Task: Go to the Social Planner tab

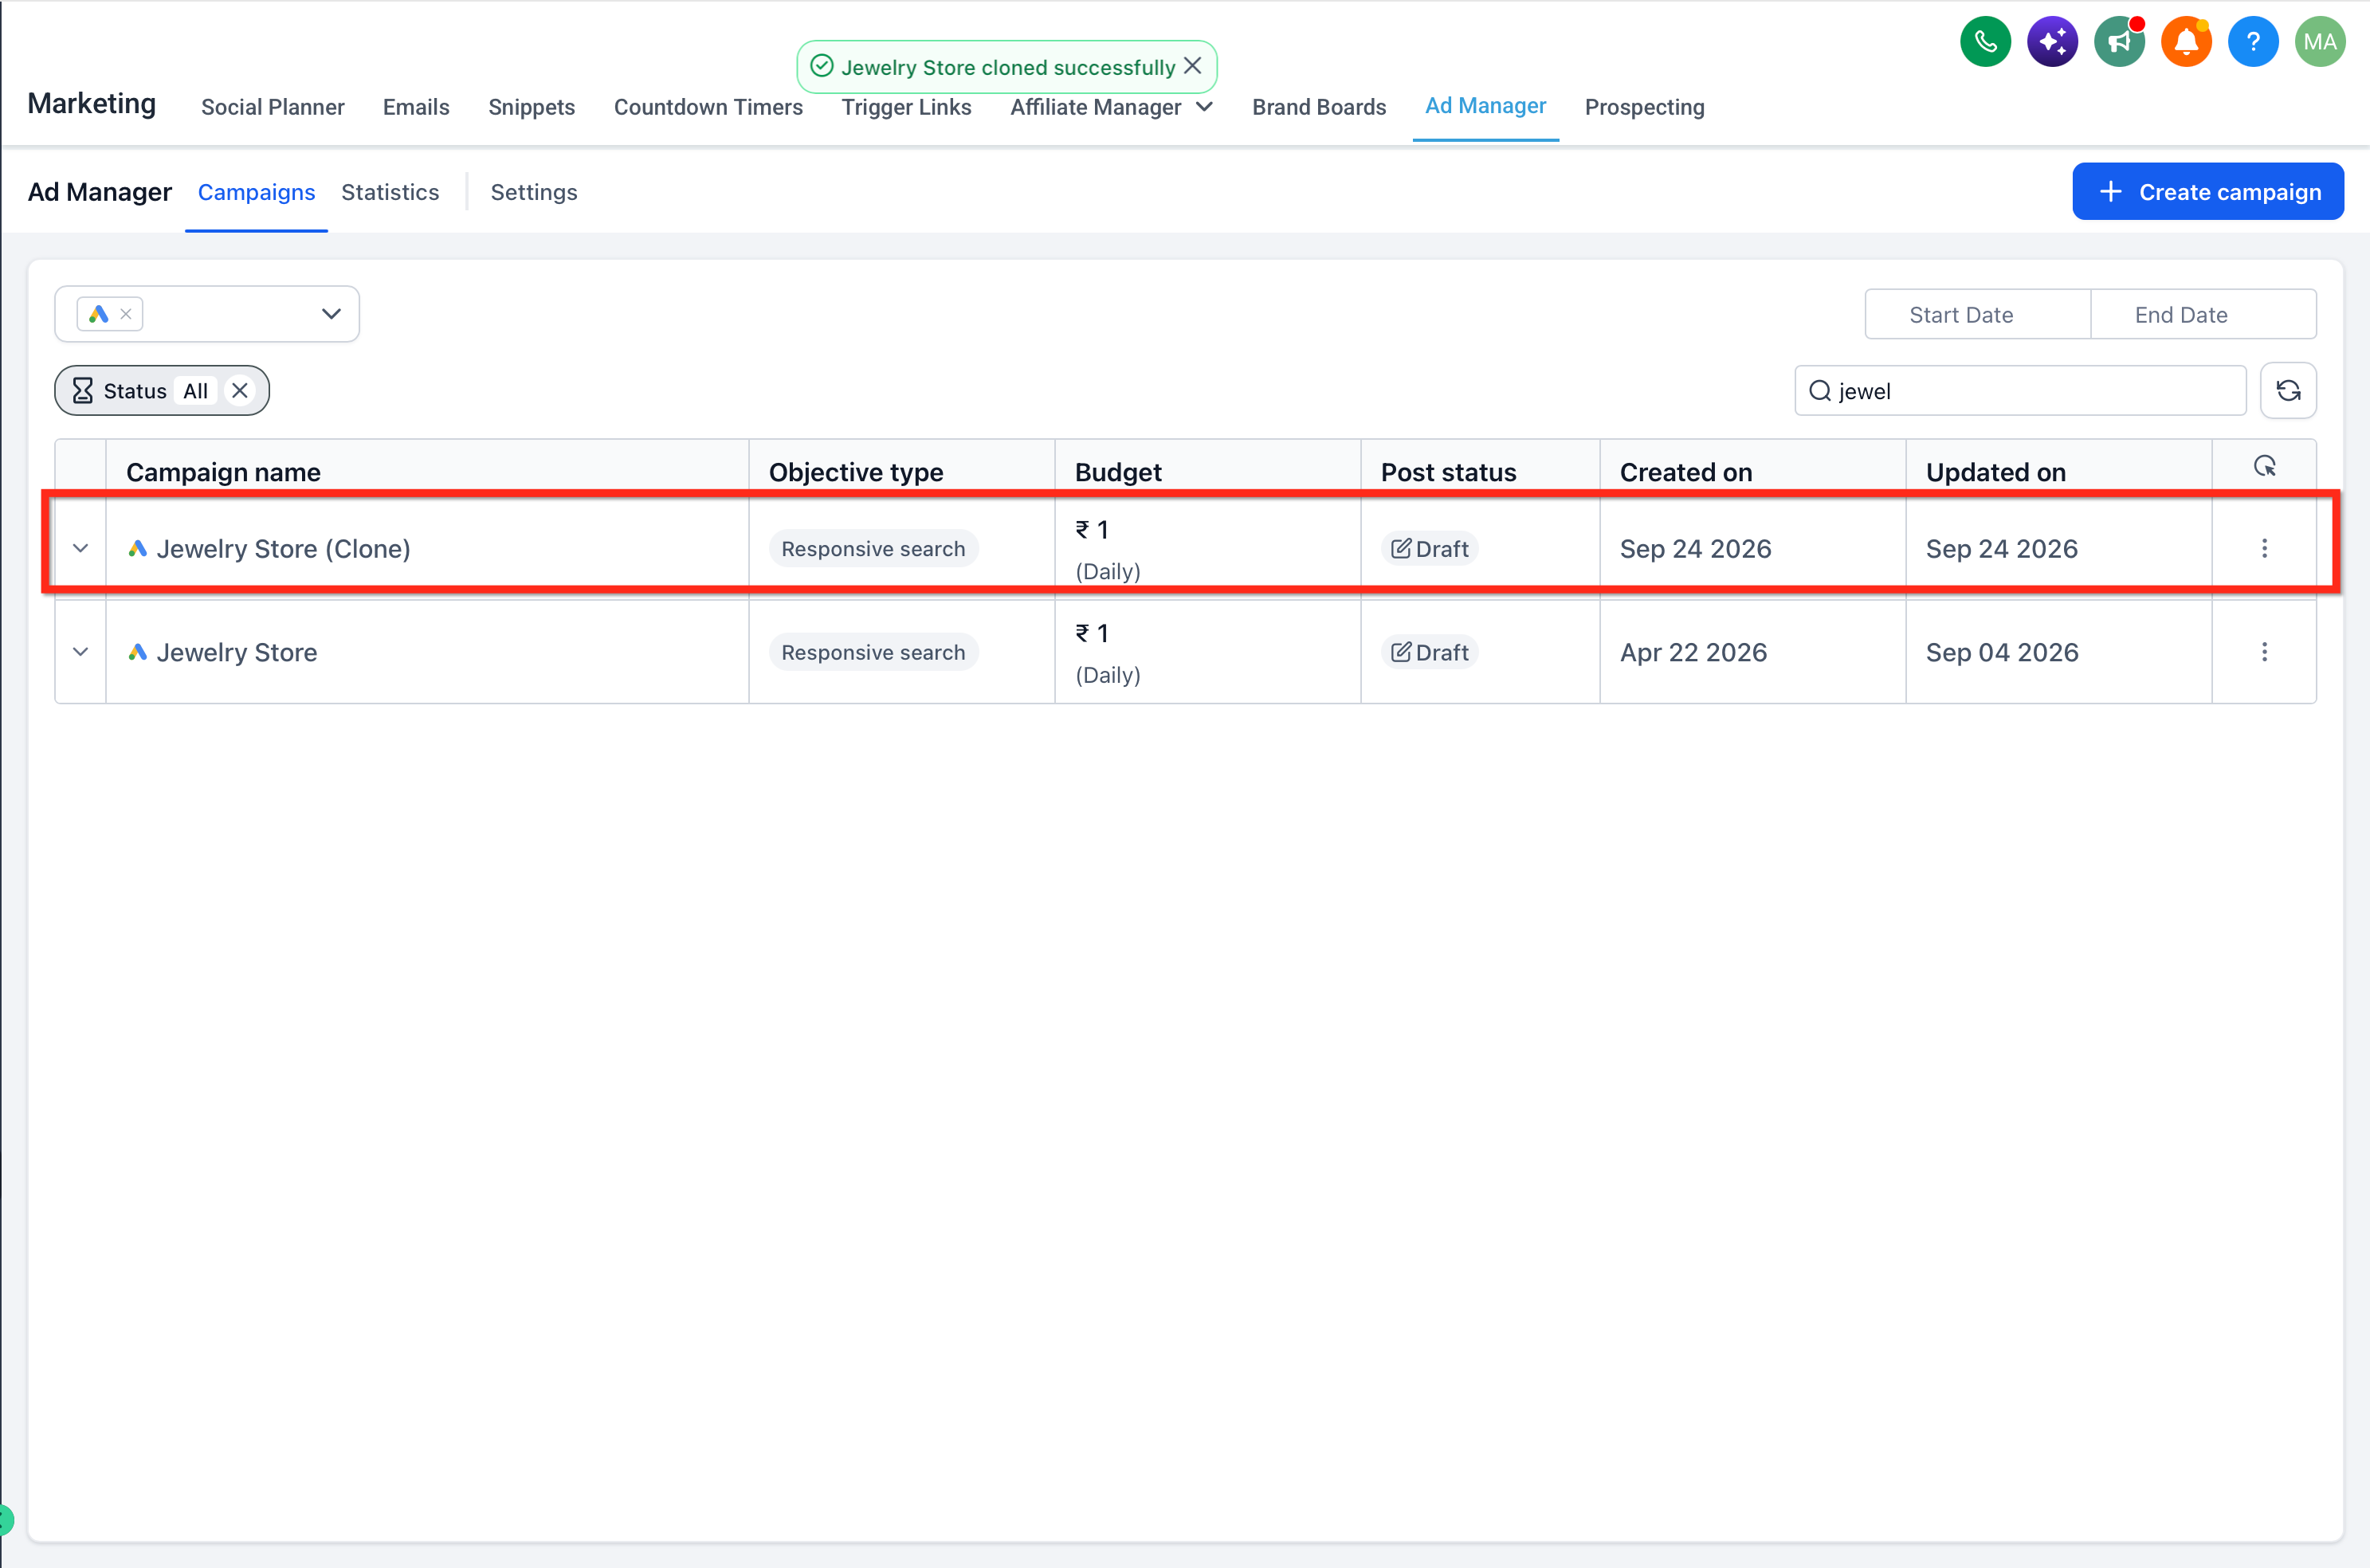Action: pyautogui.click(x=272, y=107)
